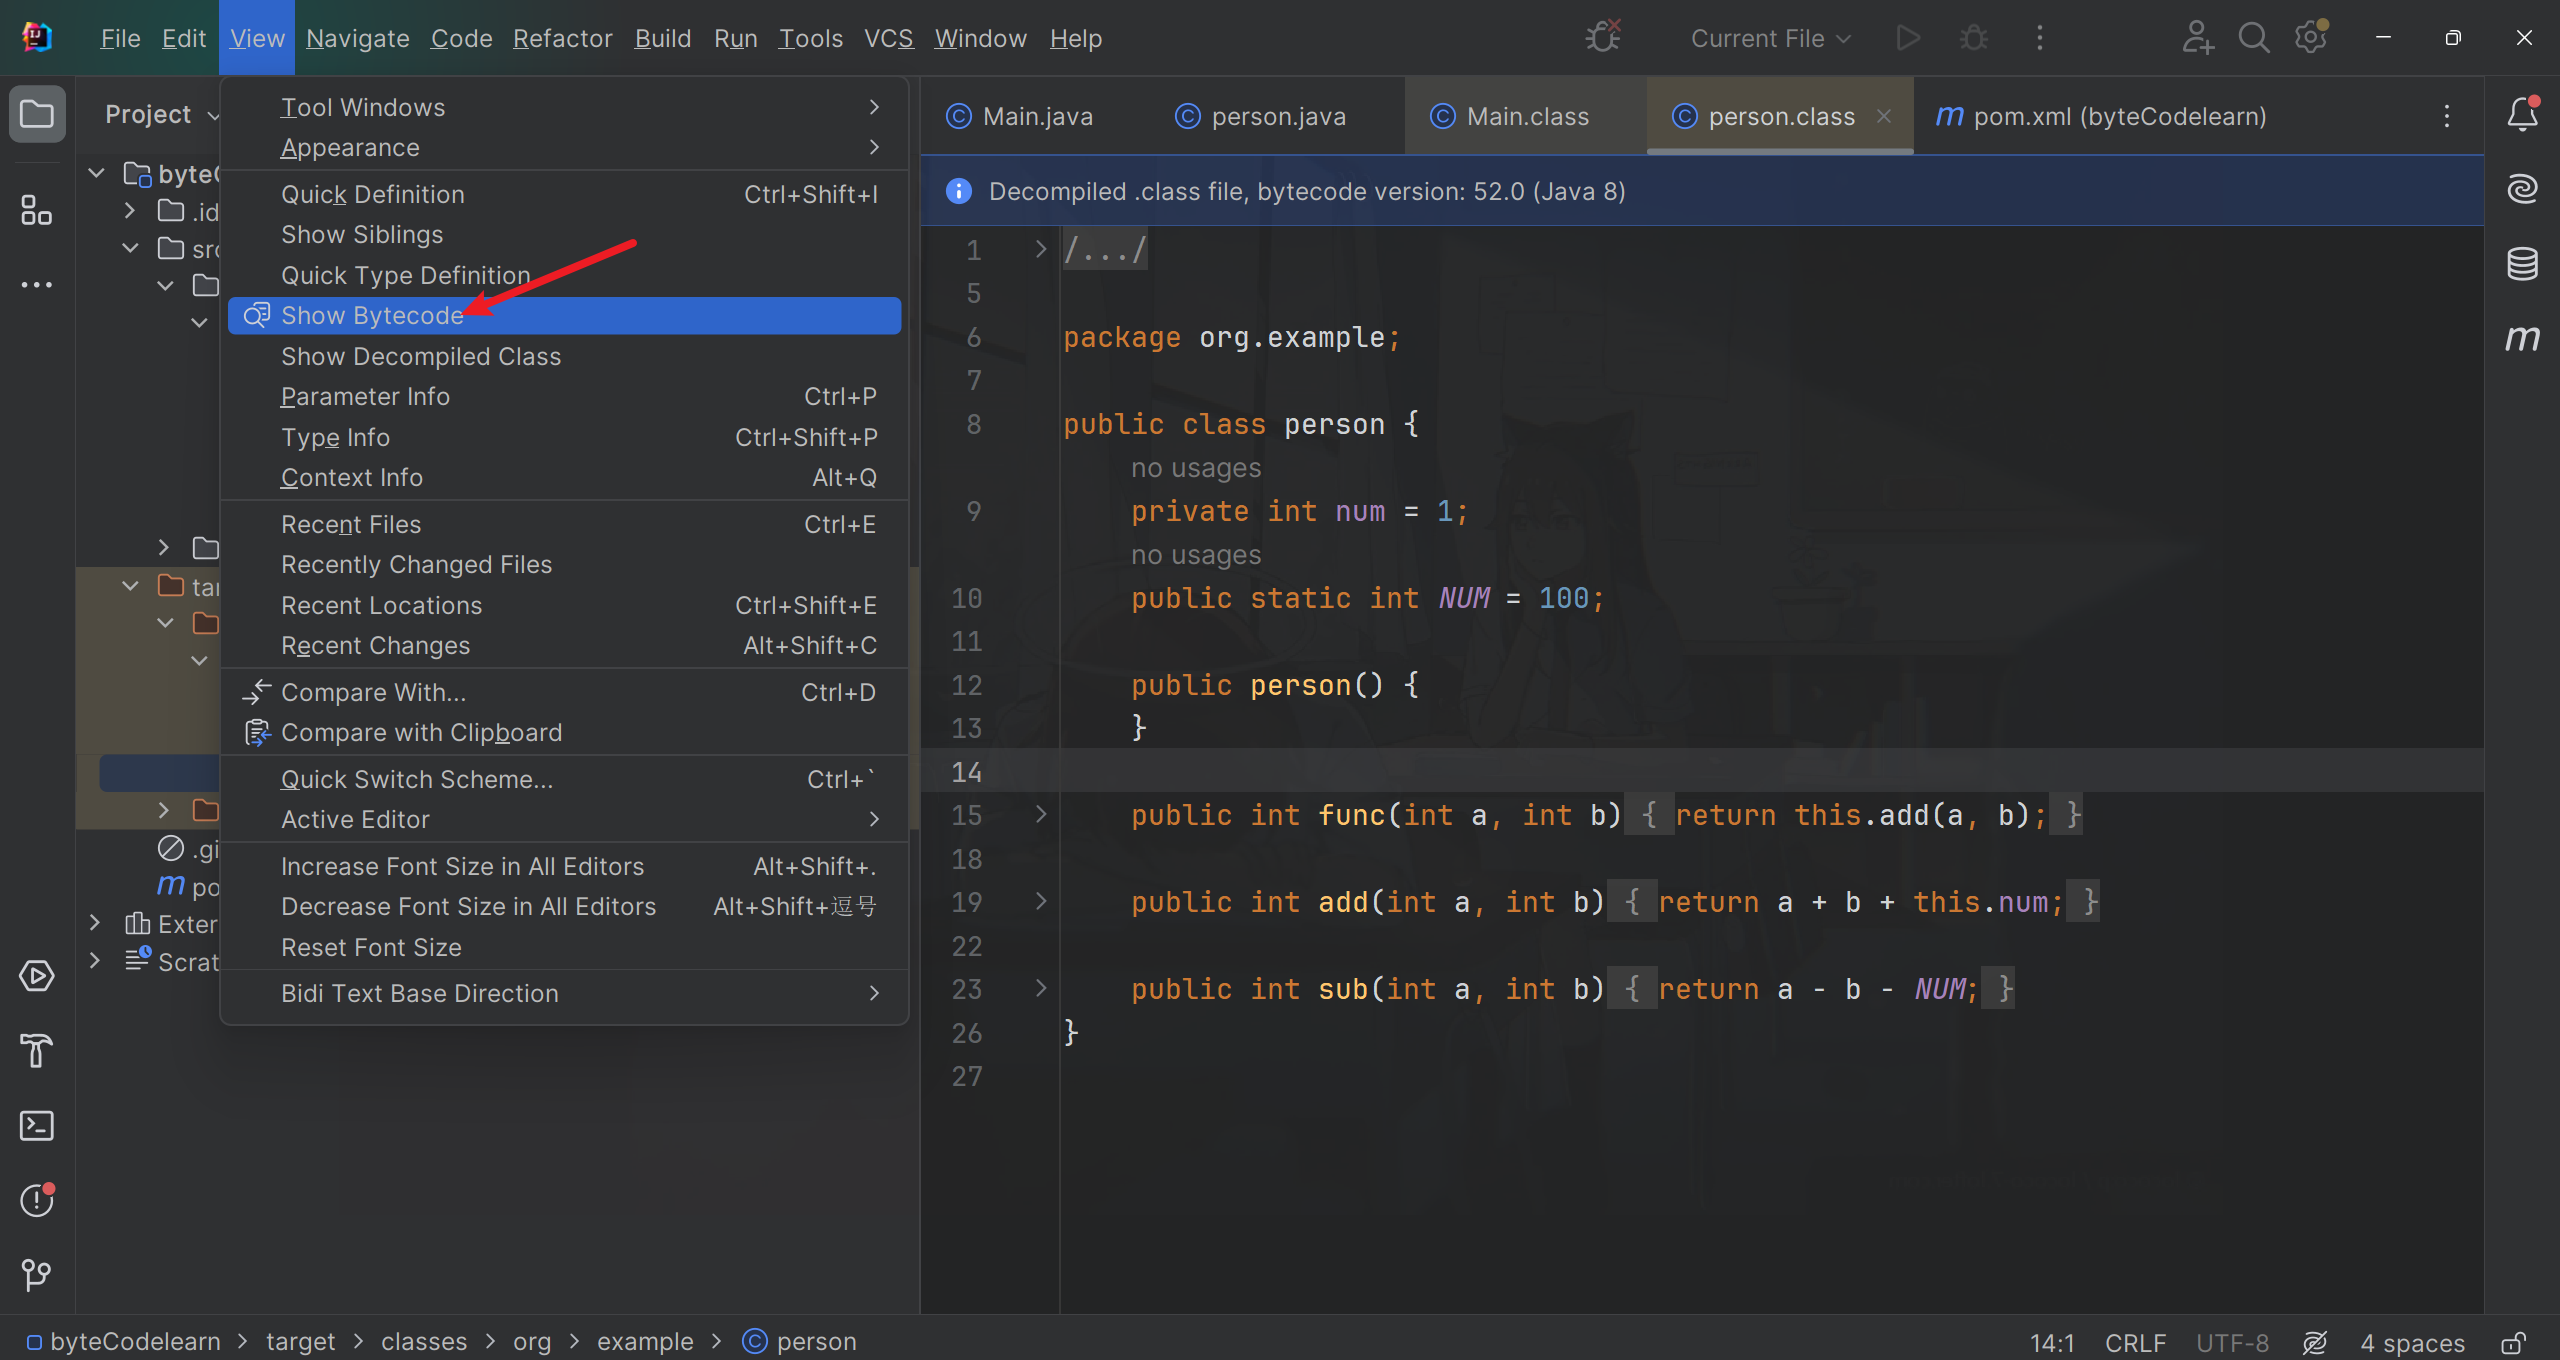Screen dimensions: 2560x1360
Task: Expand folded header comment at line 1
Action: coord(1041,249)
